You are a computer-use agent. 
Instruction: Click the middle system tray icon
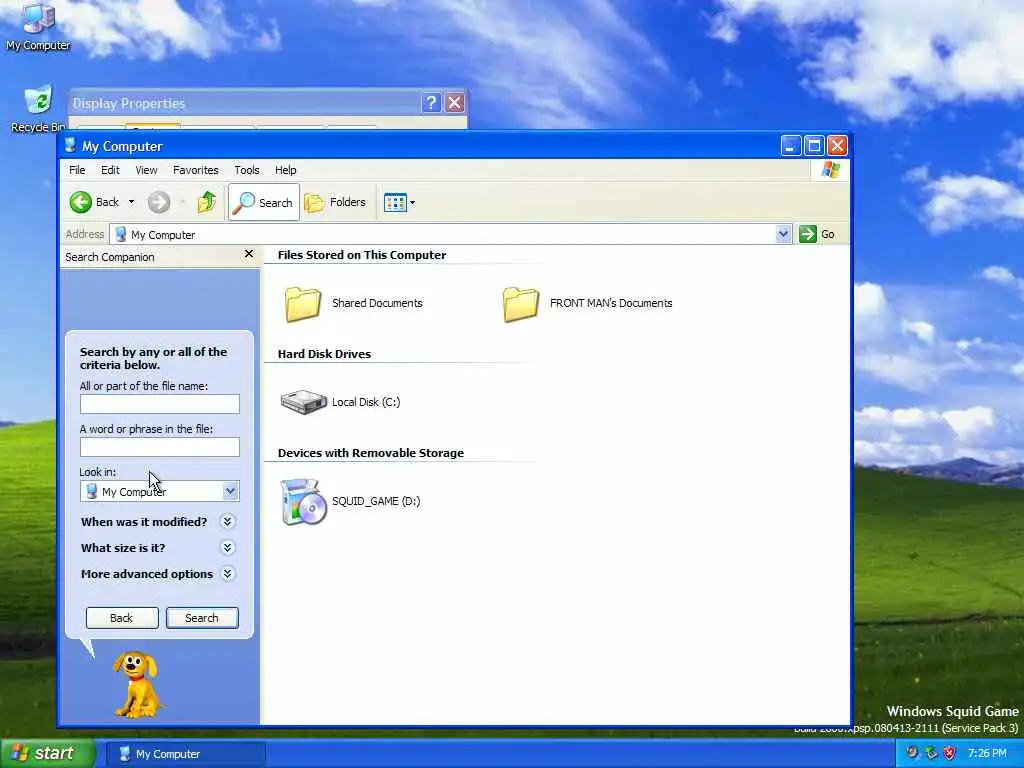click(x=931, y=754)
